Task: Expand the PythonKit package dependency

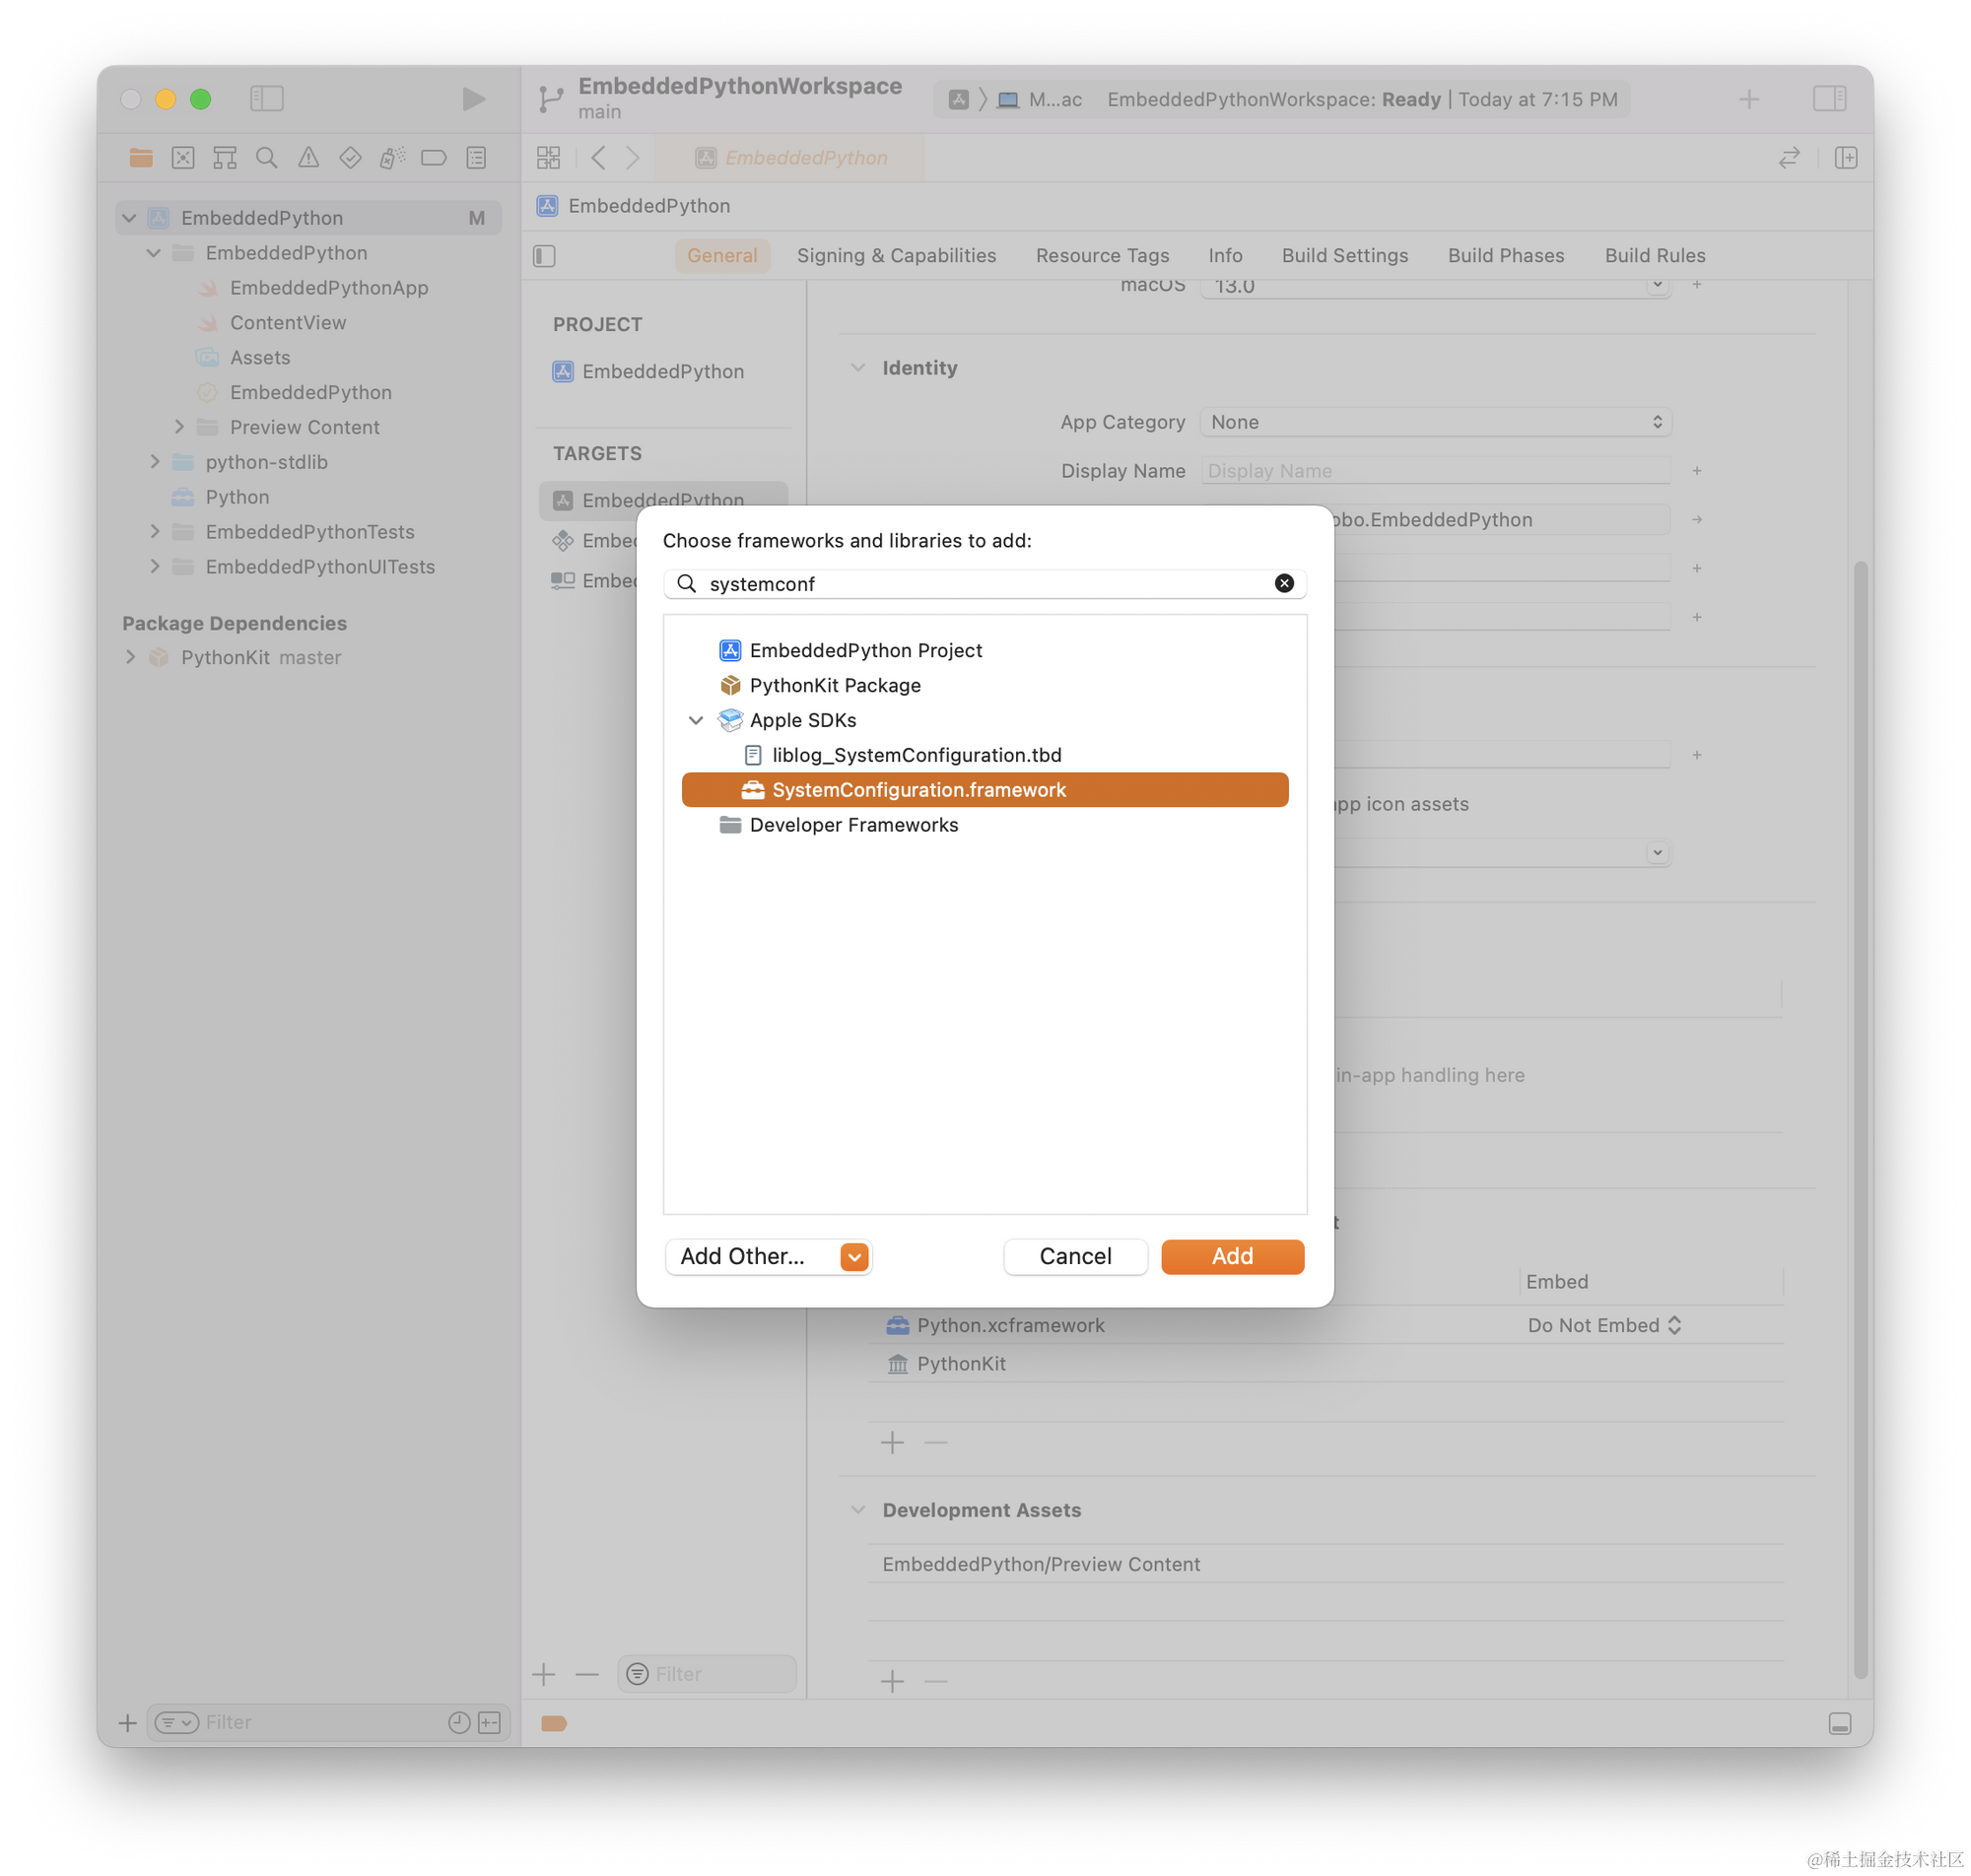Action: [x=130, y=657]
